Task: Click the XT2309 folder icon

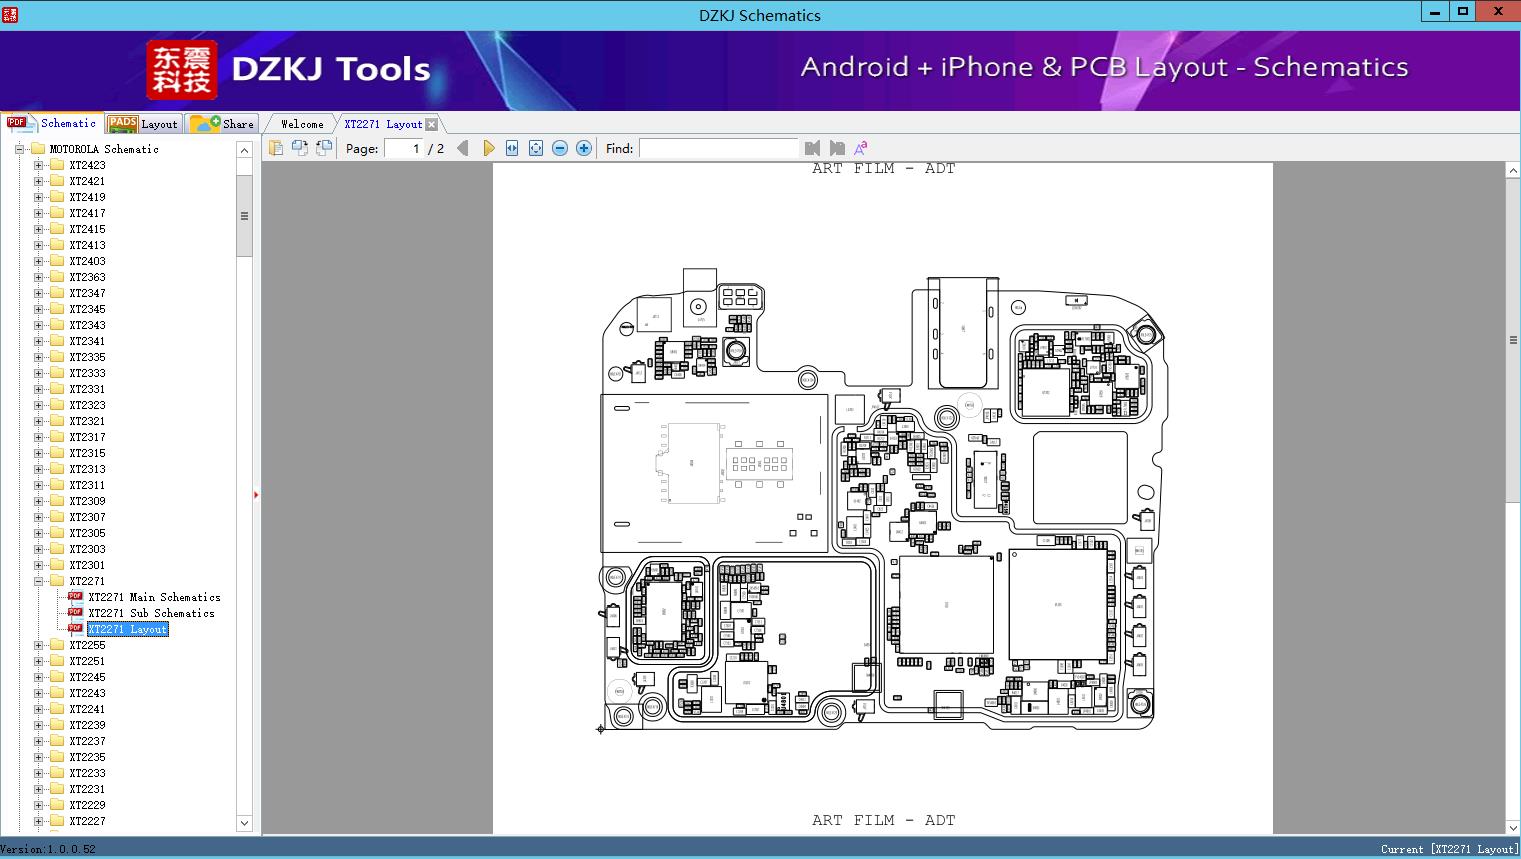Action: (x=57, y=501)
